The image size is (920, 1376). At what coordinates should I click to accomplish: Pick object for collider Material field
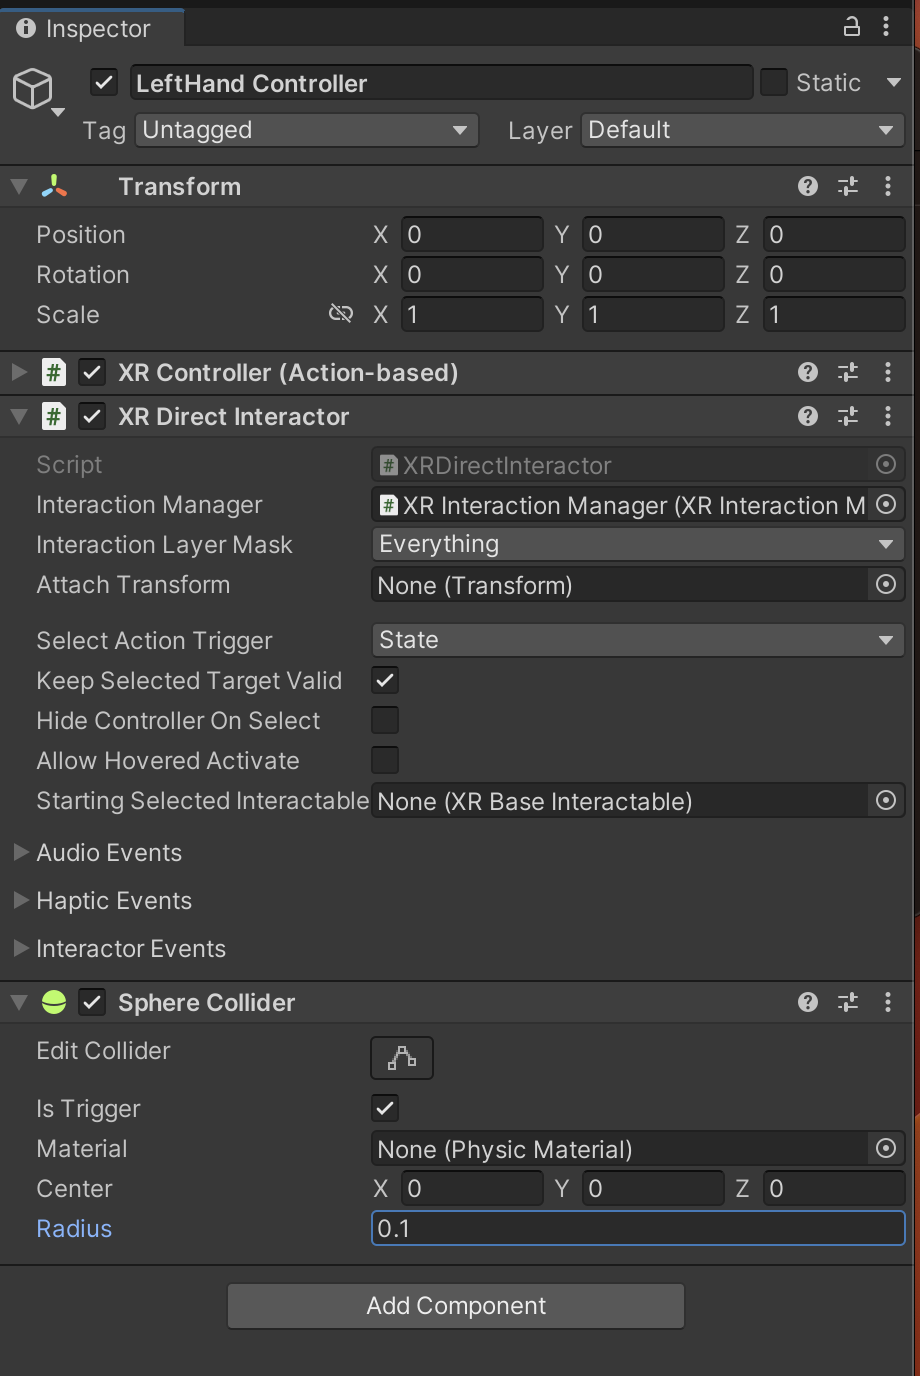coord(886,1149)
